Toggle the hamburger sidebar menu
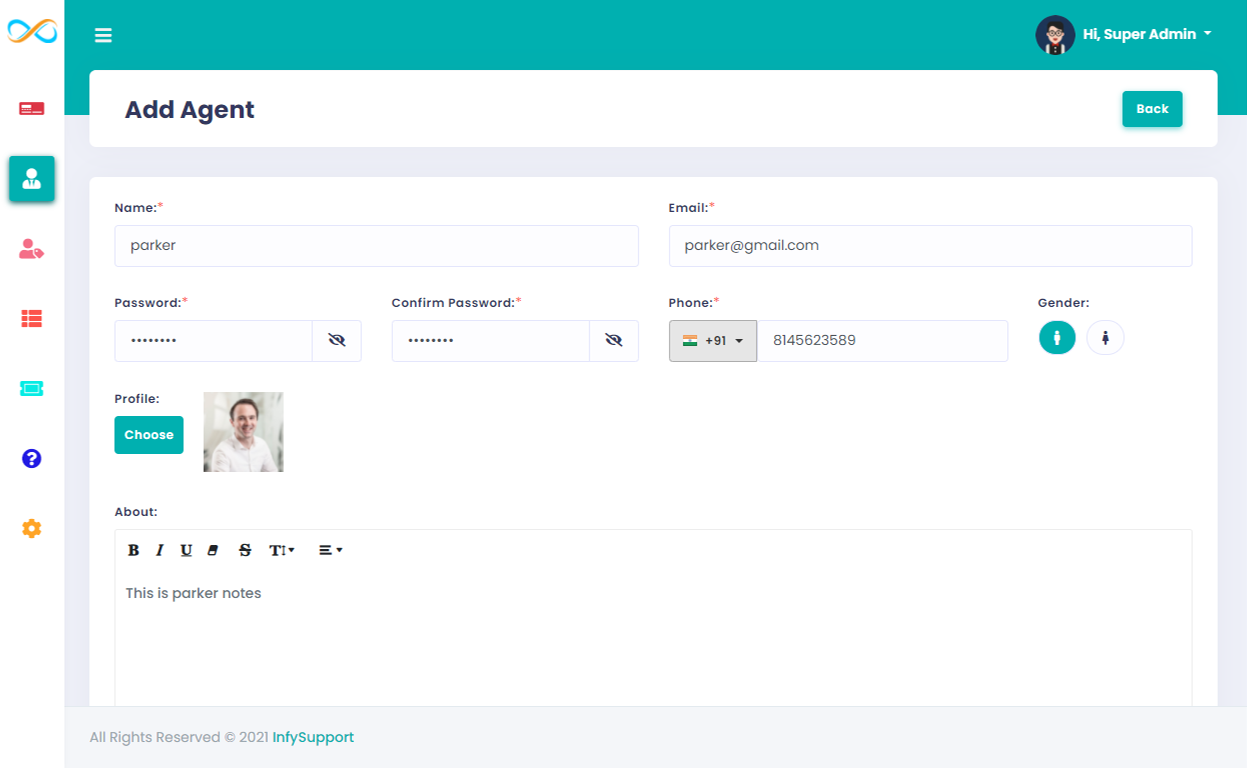This screenshot has width=1247, height=768. coord(103,36)
